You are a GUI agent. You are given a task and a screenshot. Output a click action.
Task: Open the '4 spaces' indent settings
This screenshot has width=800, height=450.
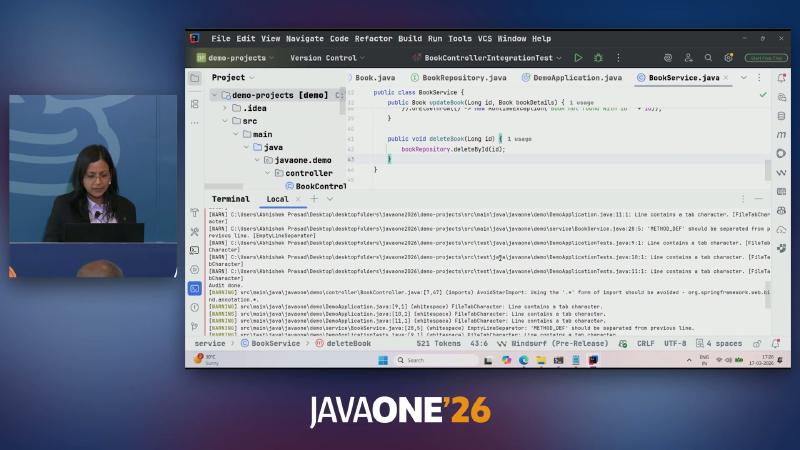pos(719,344)
